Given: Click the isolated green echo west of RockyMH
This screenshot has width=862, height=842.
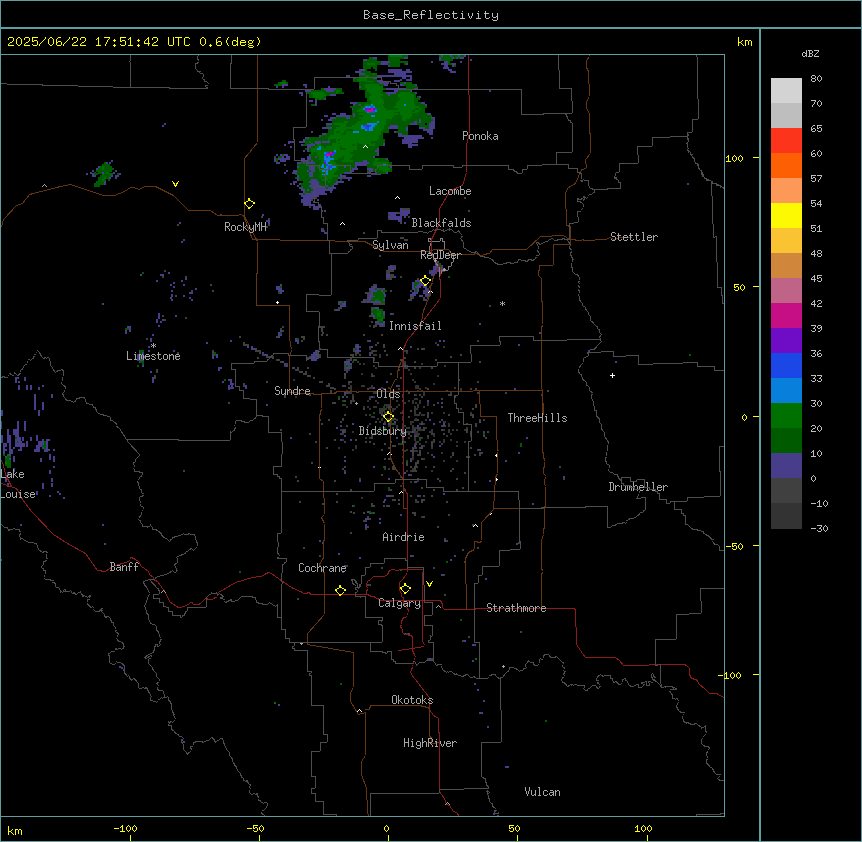Looking at the screenshot, I should point(103,174).
